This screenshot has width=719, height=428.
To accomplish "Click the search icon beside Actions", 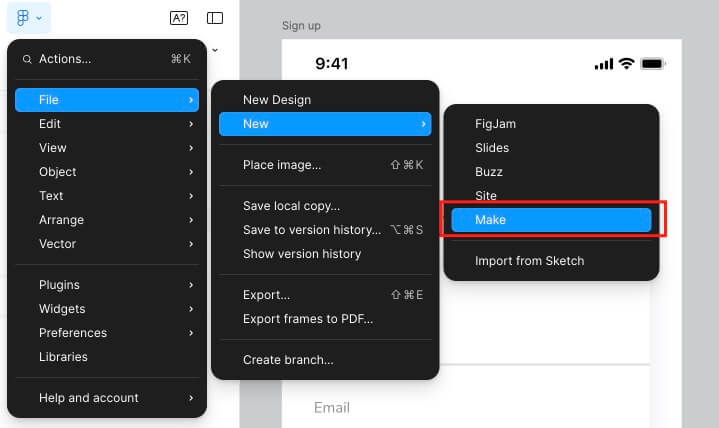I will pos(26,59).
